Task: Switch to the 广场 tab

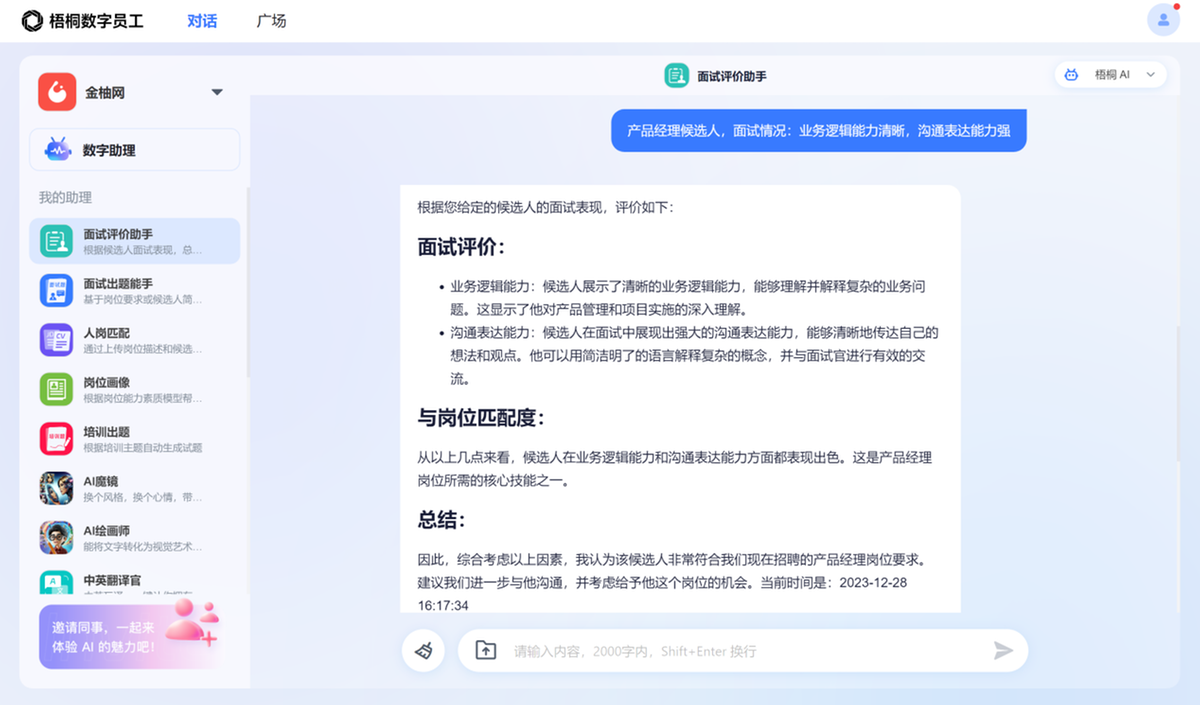Action: 271,21
